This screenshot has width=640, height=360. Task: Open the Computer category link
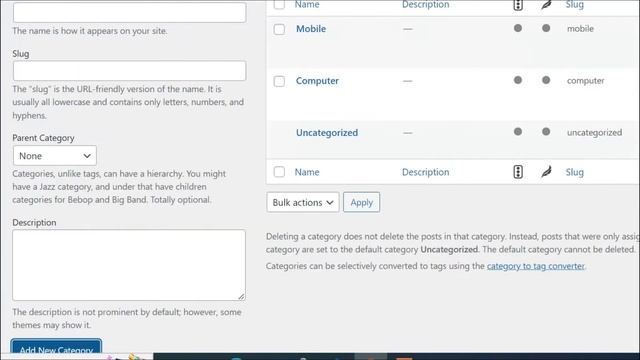pyautogui.click(x=317, y=81)
